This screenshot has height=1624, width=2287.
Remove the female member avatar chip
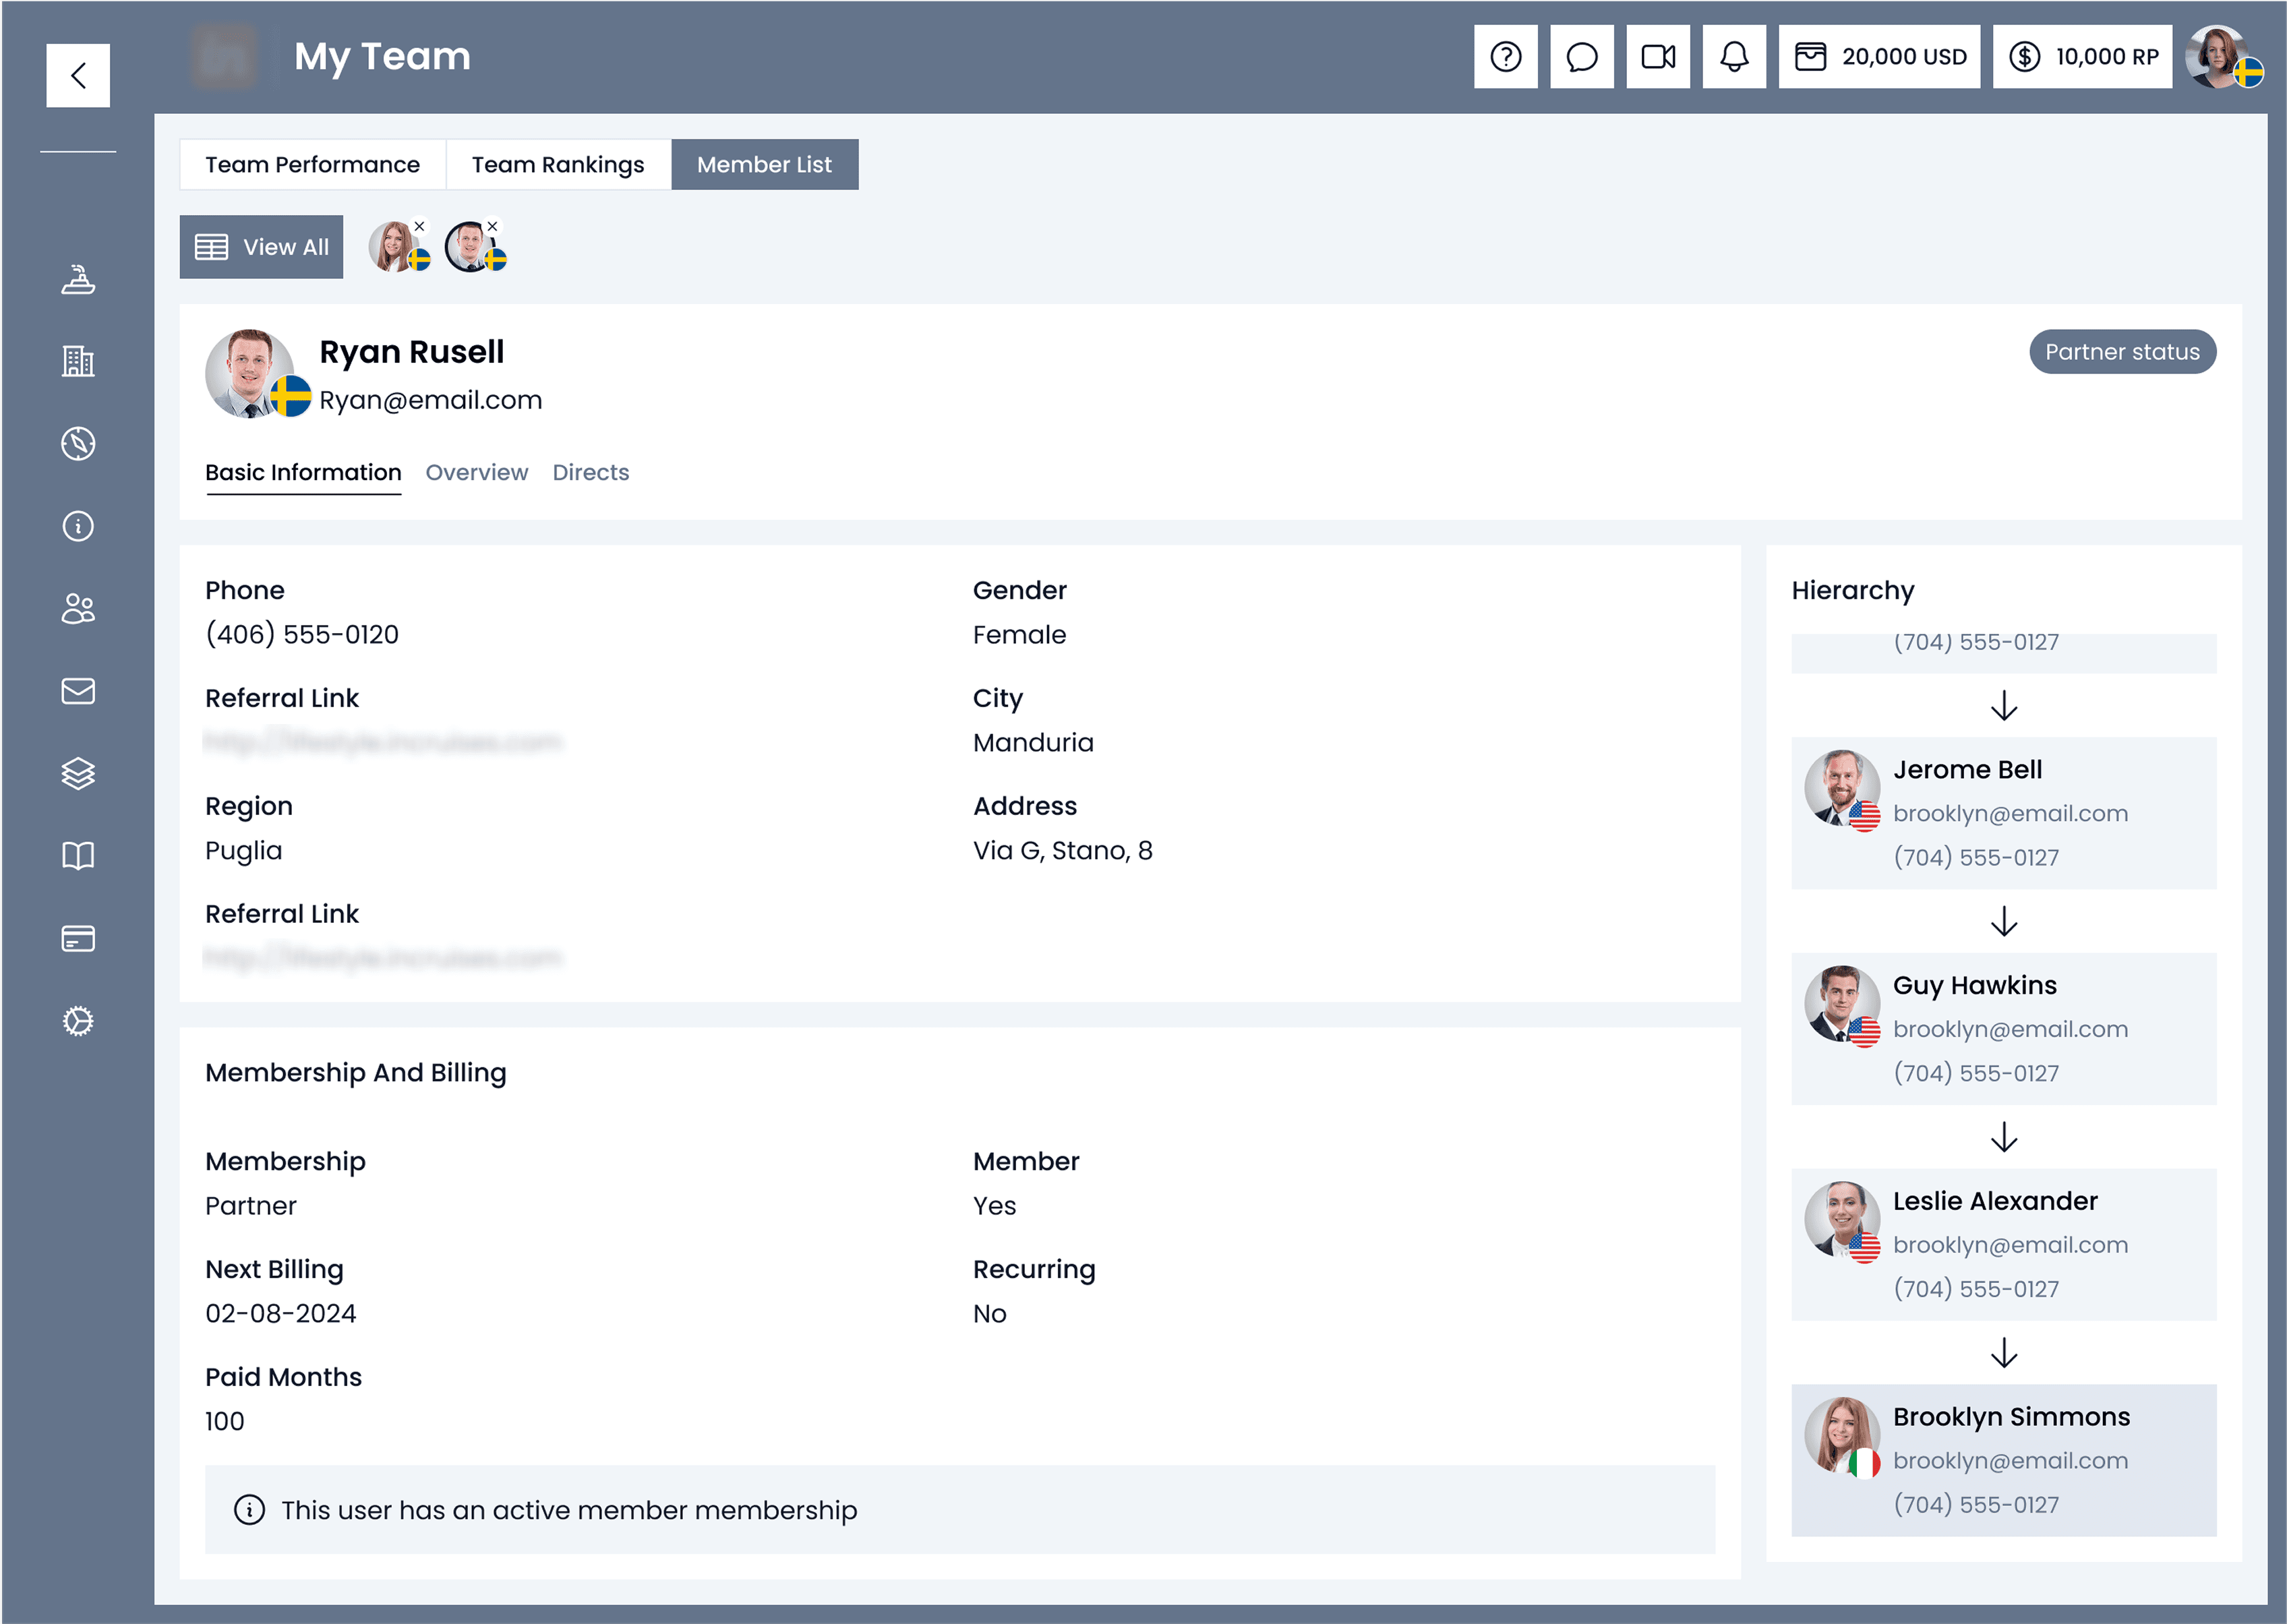(420, 226)
